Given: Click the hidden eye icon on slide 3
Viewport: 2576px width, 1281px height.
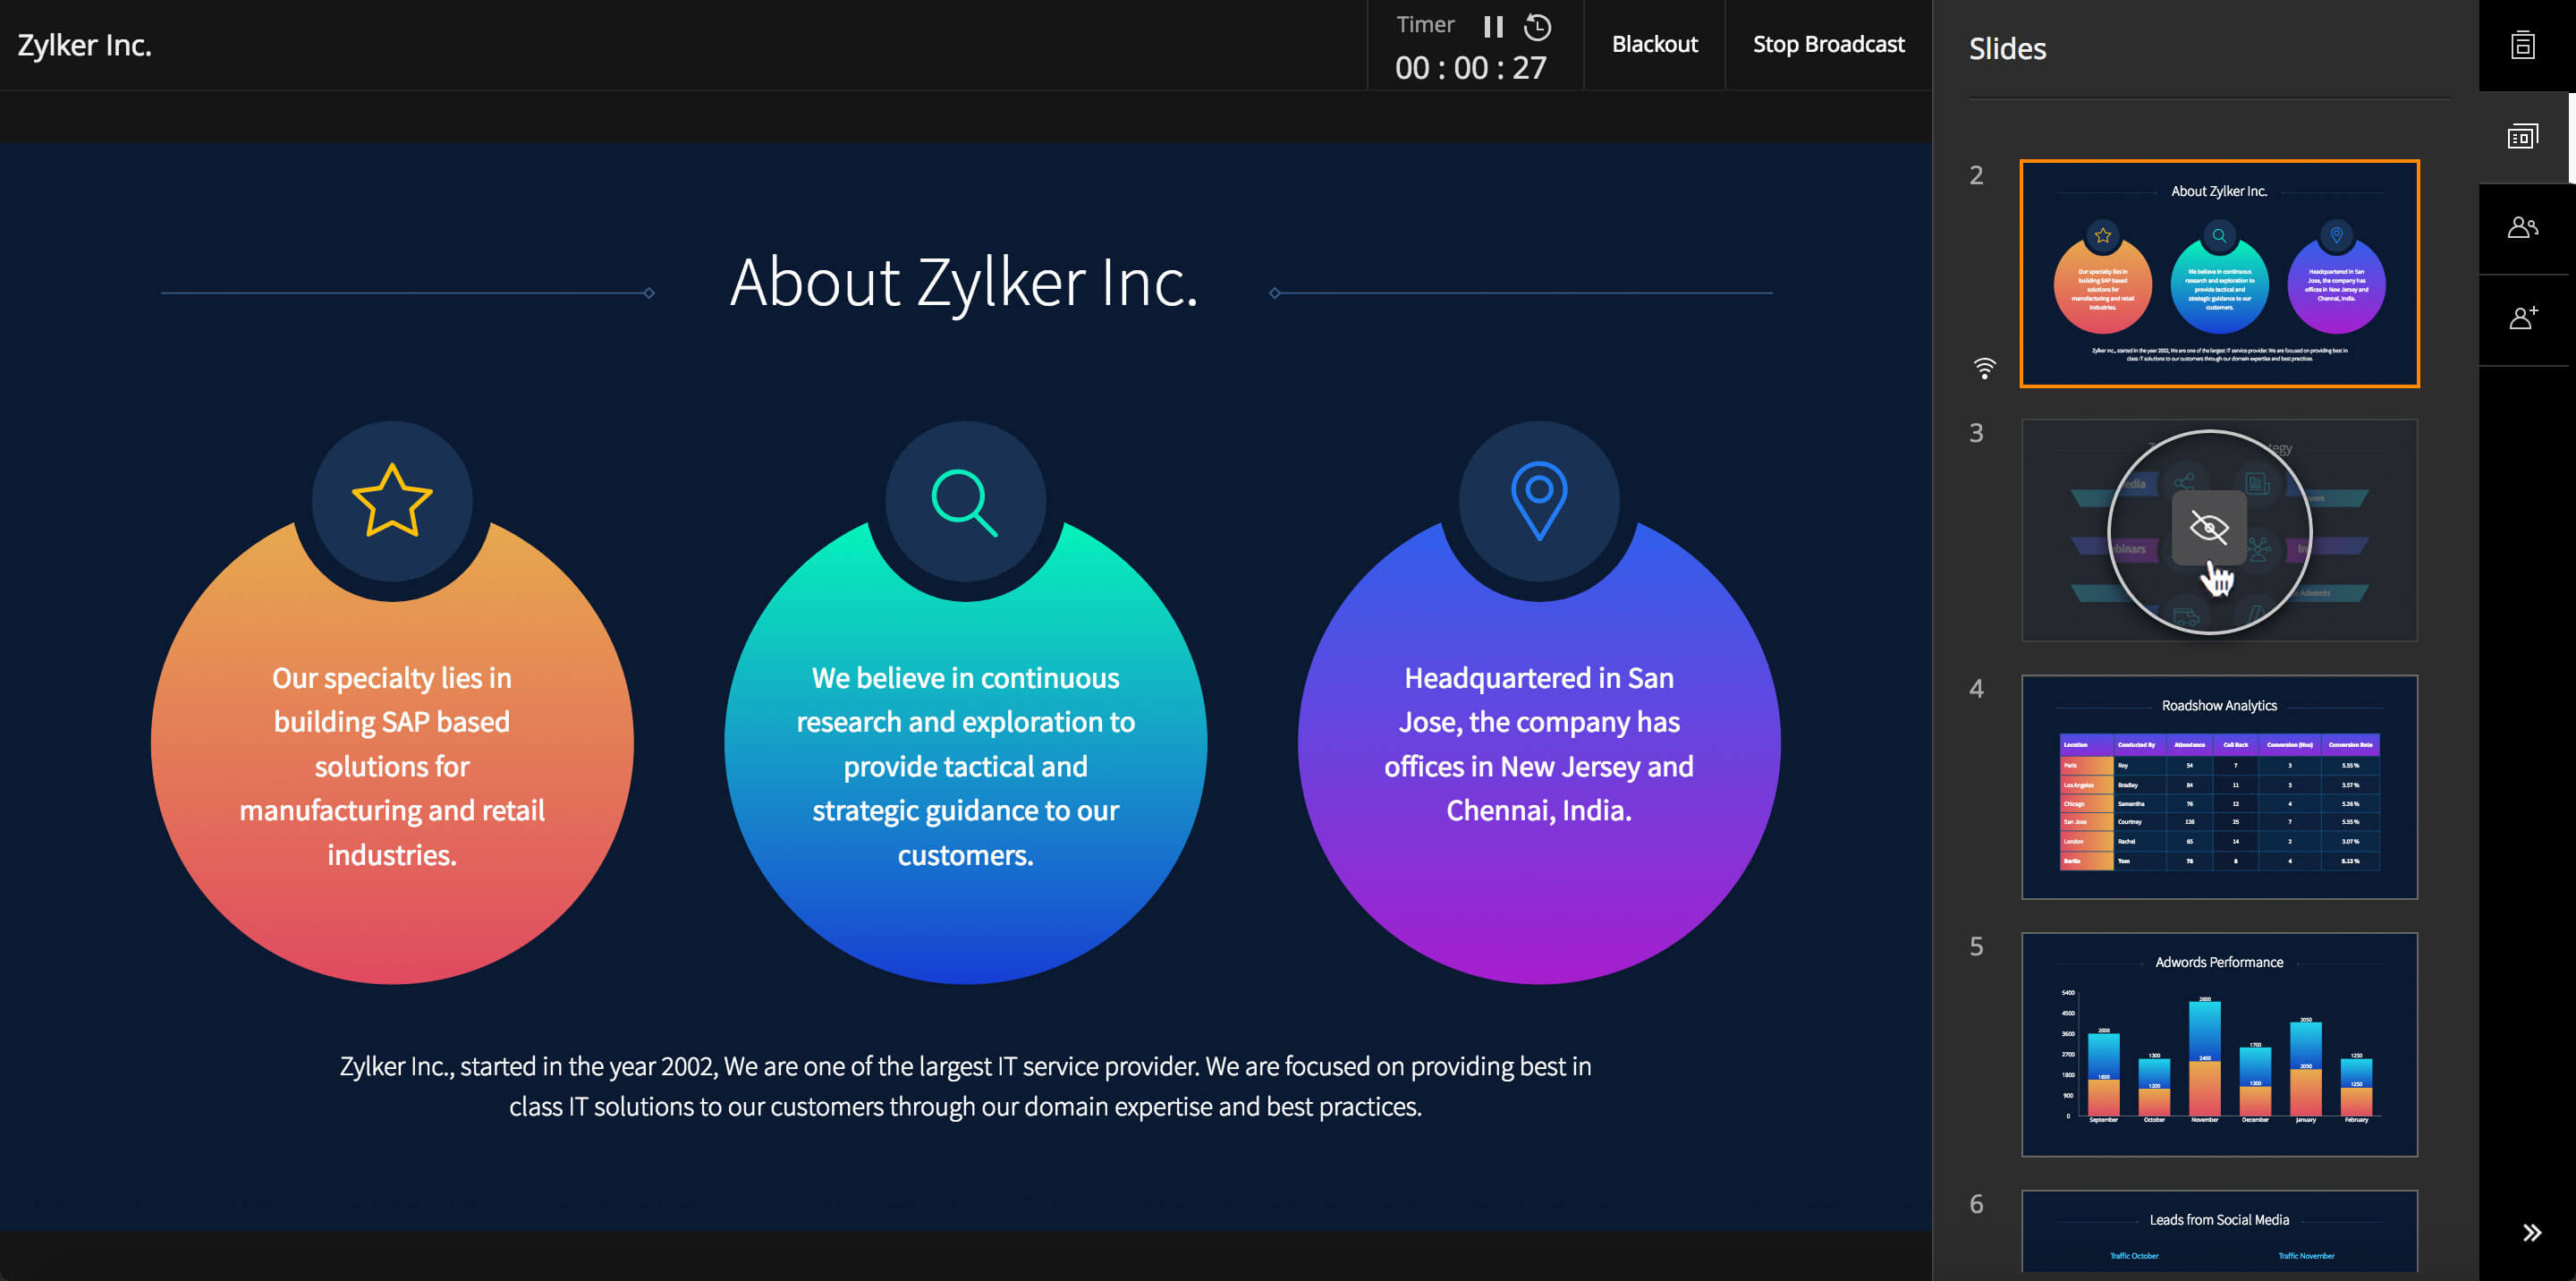Looking at the screenshot, I should pos(2218,529).
